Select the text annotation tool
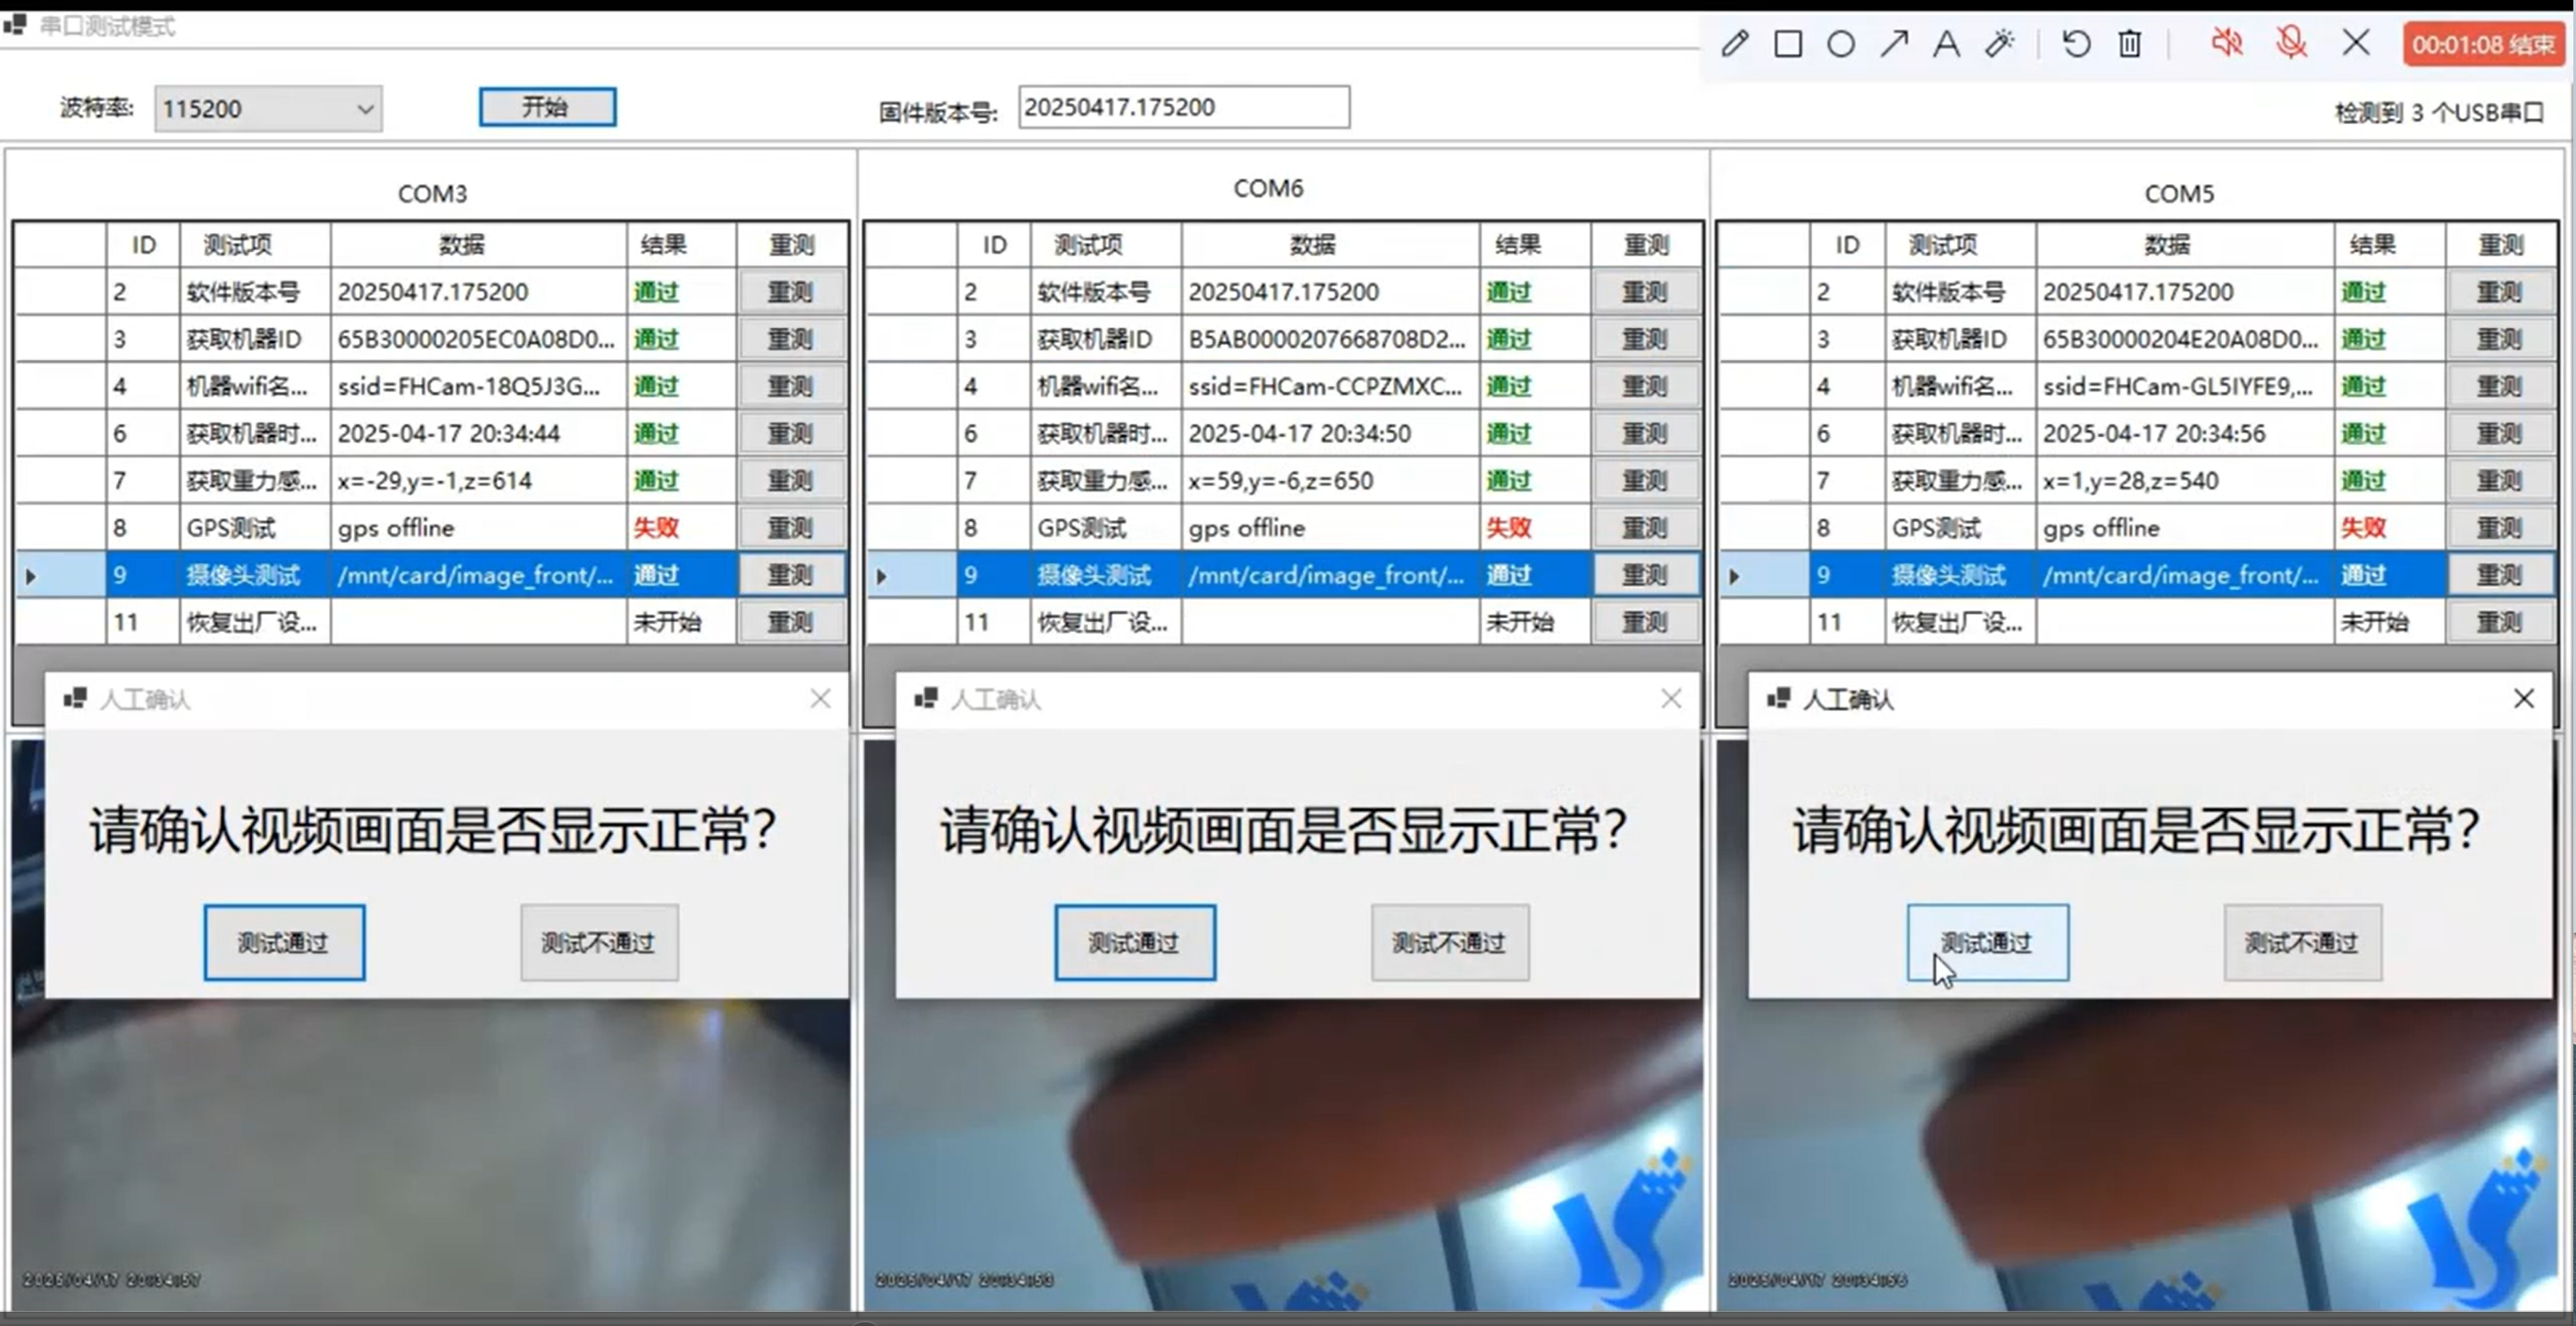The height and width of the screenshot is (1326, 2576). [1946, 44]
